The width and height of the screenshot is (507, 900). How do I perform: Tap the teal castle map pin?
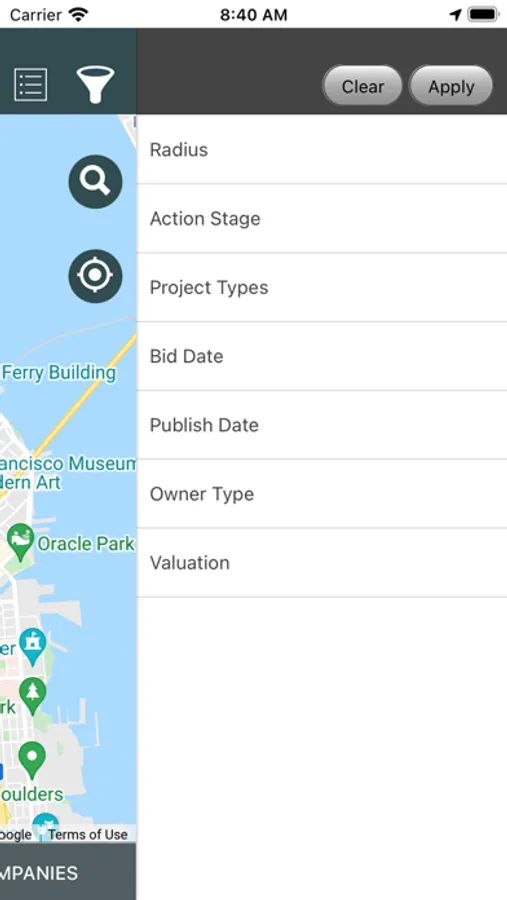(33, 647)
